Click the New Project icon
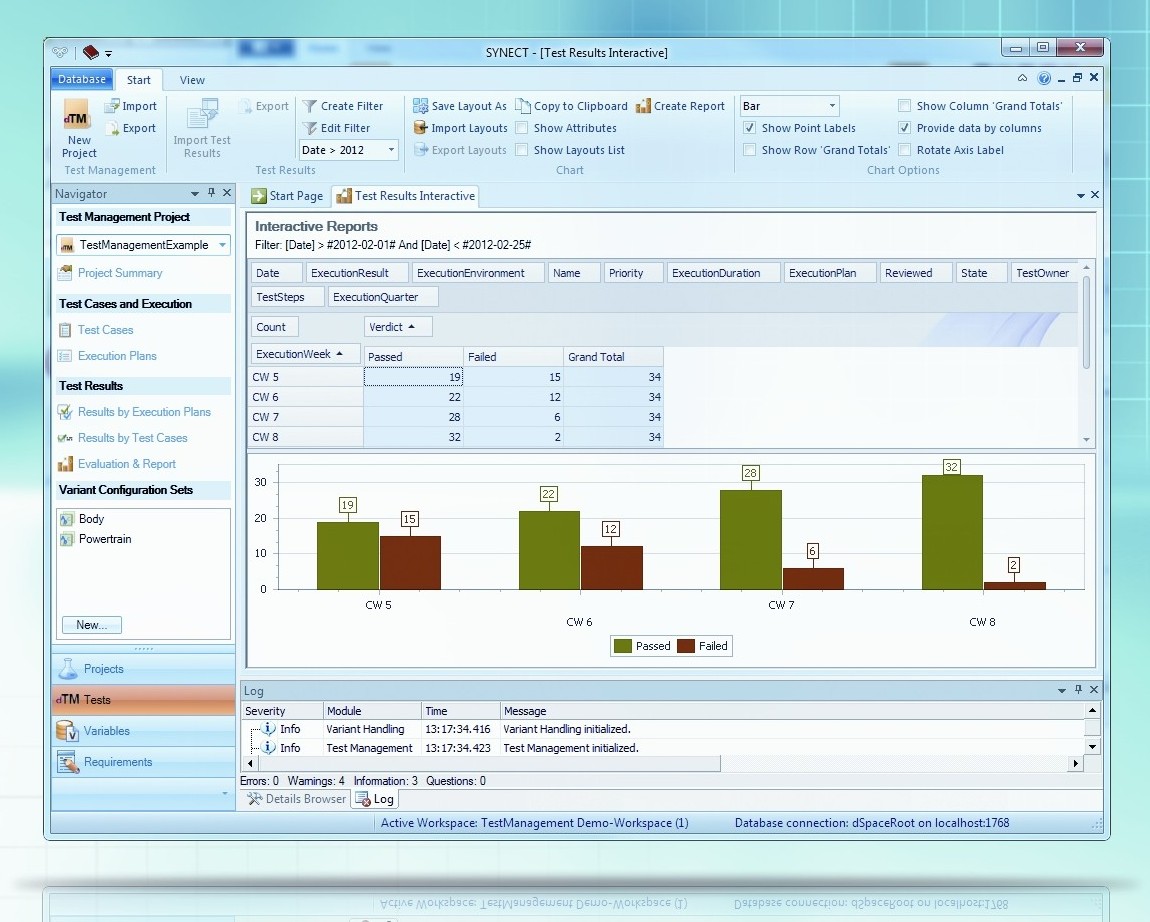Image resolution: width=1150 pixels, height=922 pixels. click(x=78, y=118)
